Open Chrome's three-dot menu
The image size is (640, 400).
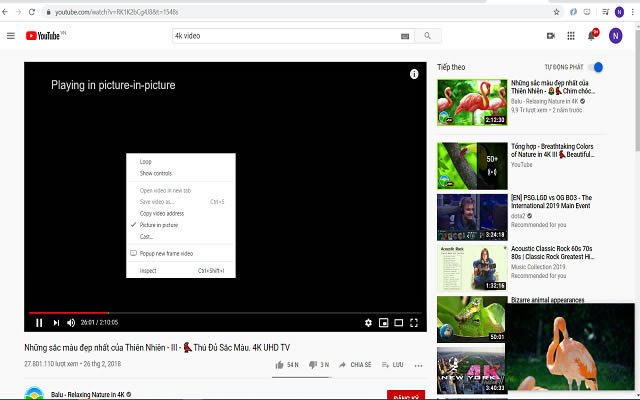click(631, 12)
